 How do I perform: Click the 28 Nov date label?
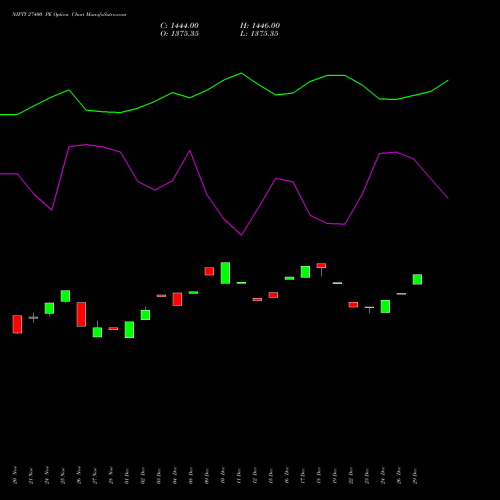click(x=111, y=475)
